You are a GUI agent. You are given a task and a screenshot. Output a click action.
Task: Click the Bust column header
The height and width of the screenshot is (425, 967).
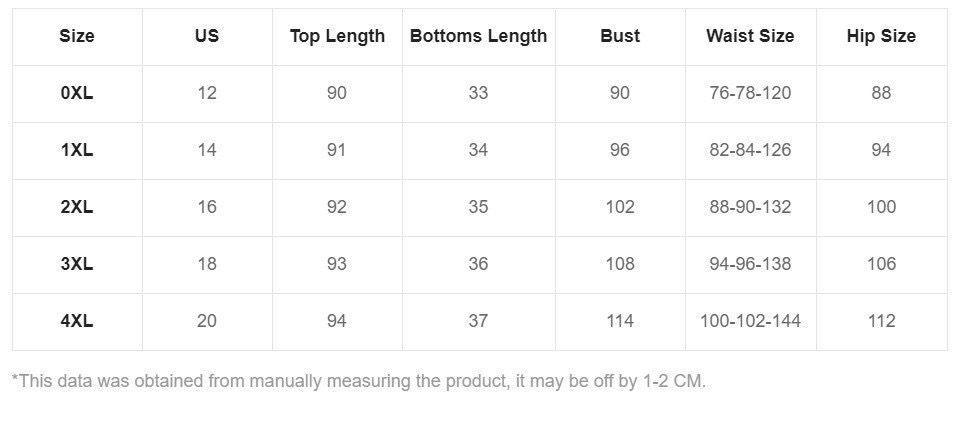[x=620, y=36]
